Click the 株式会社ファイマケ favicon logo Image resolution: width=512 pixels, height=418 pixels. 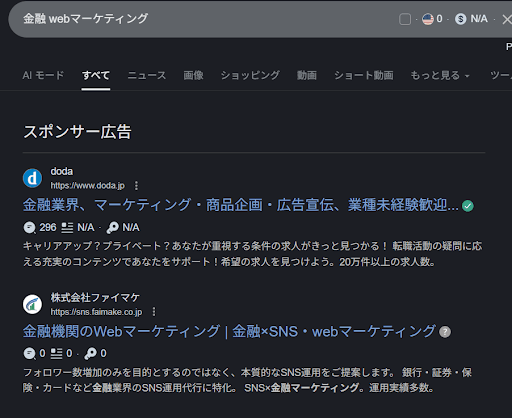32,304
